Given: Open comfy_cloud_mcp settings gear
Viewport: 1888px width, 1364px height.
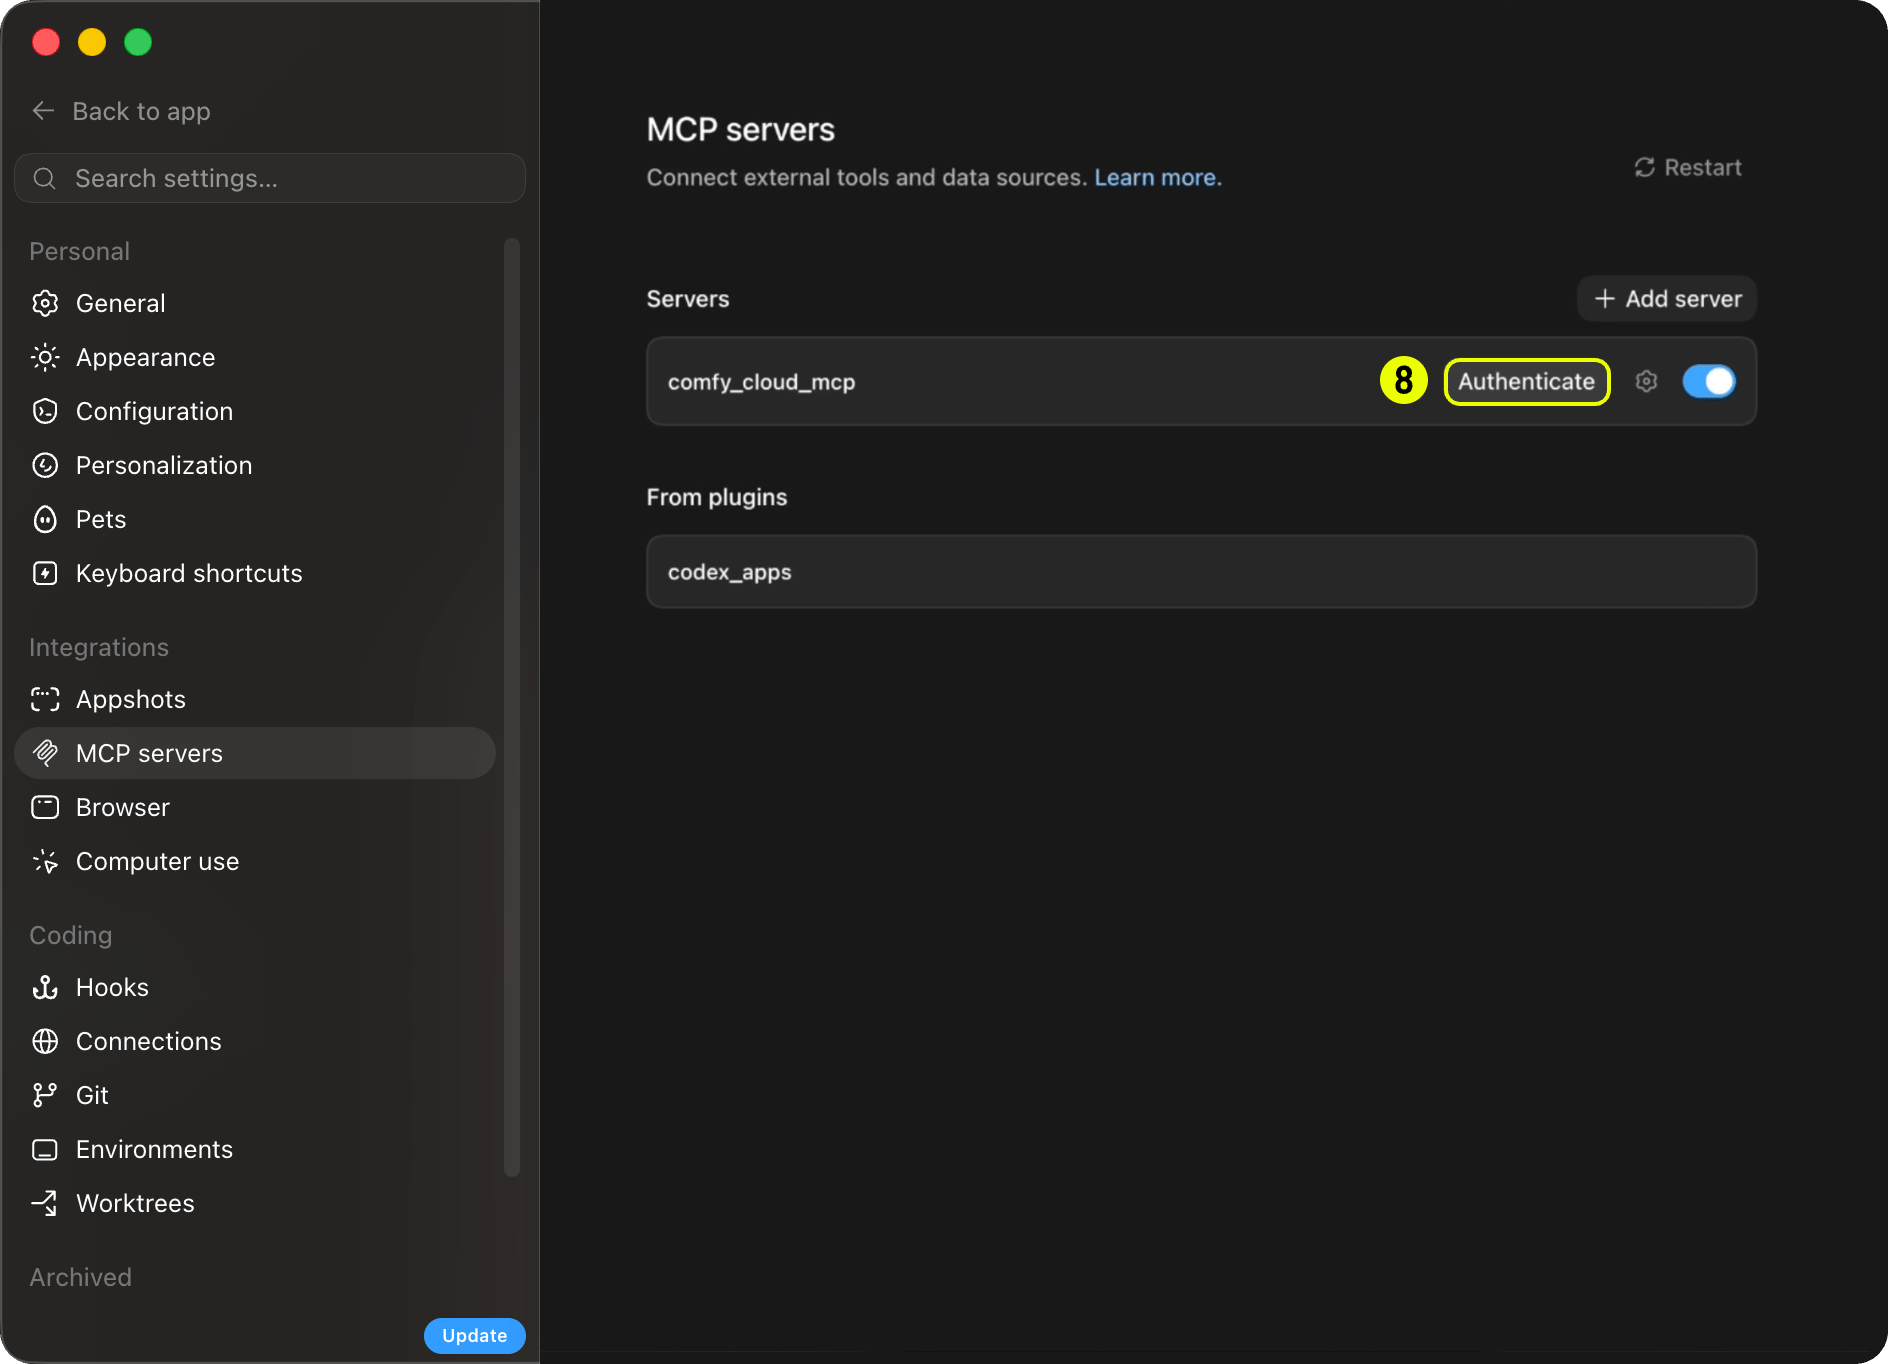Looking at the screenshot, I should 1646,381.
